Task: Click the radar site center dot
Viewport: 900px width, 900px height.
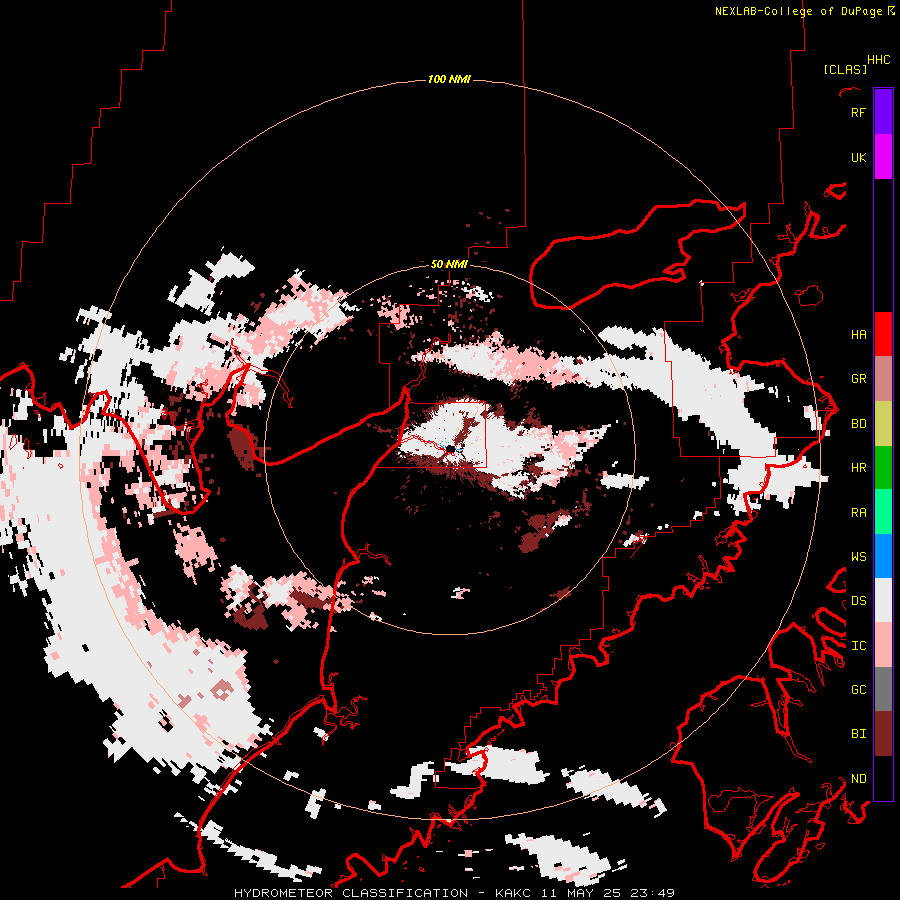Action: (x=451, y=448)
